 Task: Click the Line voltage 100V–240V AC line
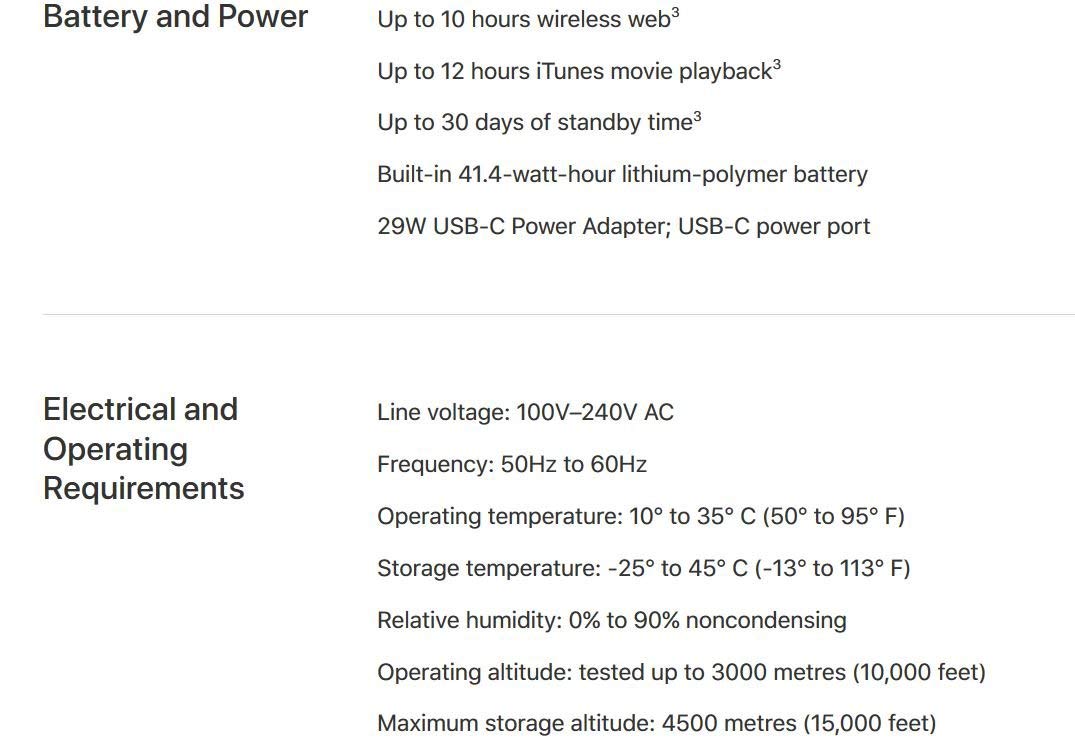click(x=525, y=413)
